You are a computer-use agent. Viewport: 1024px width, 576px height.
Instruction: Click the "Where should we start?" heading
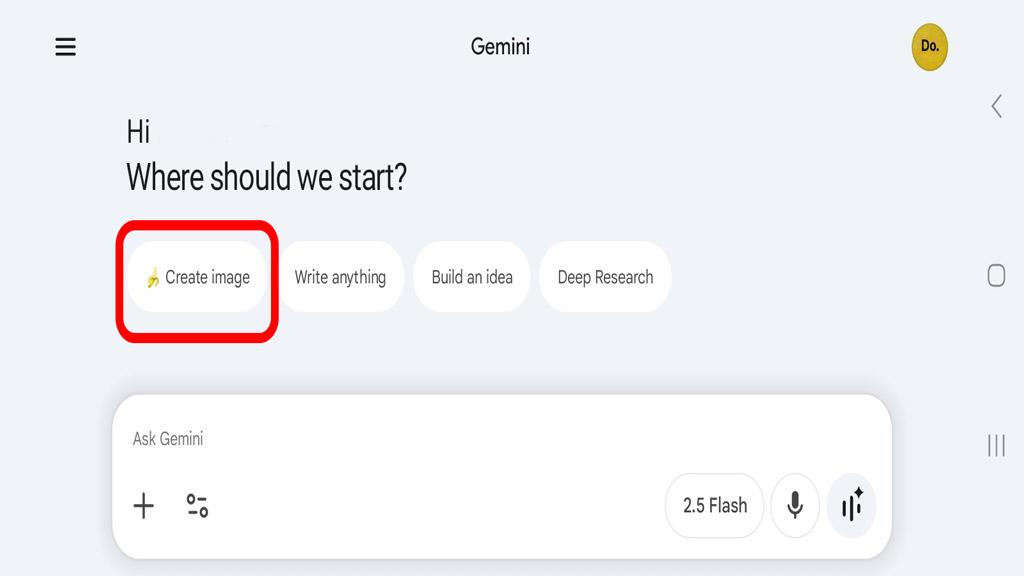(x=266, y=178)
